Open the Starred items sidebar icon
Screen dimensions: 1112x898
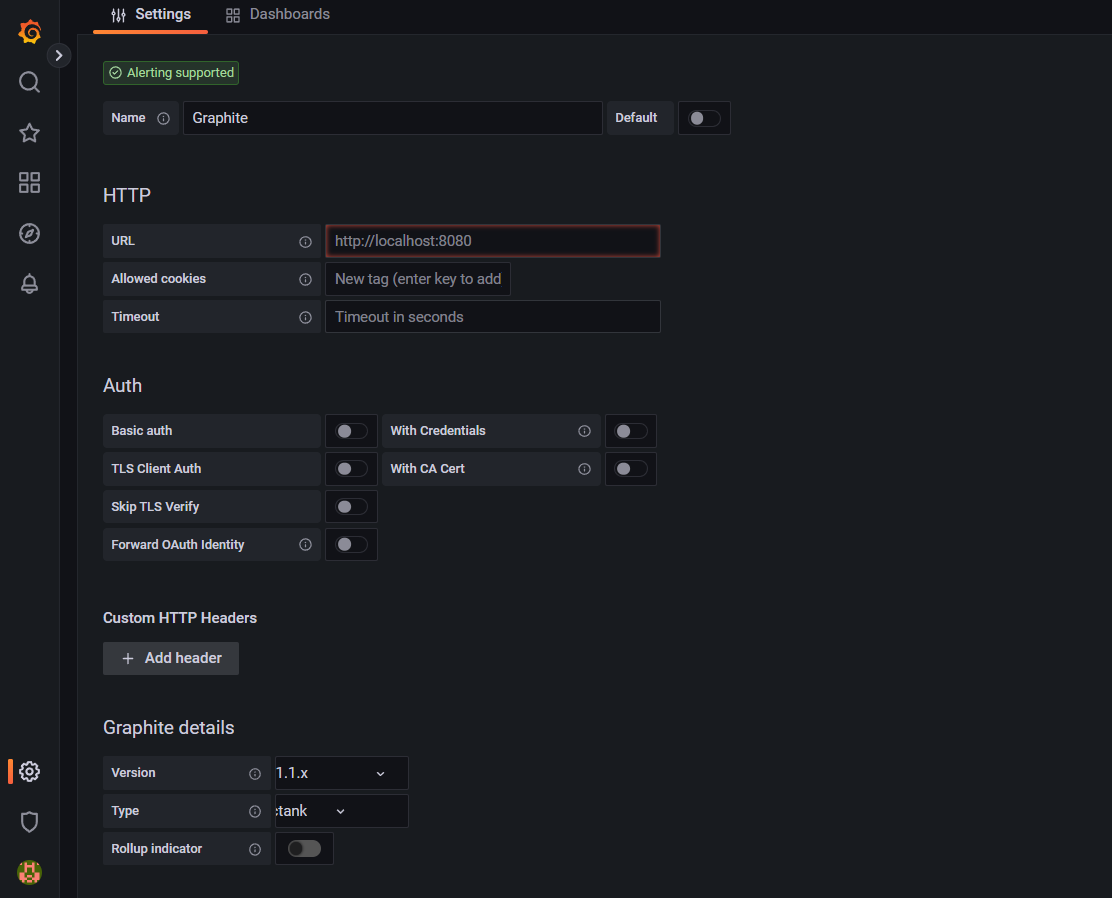[x=29, y=132]
